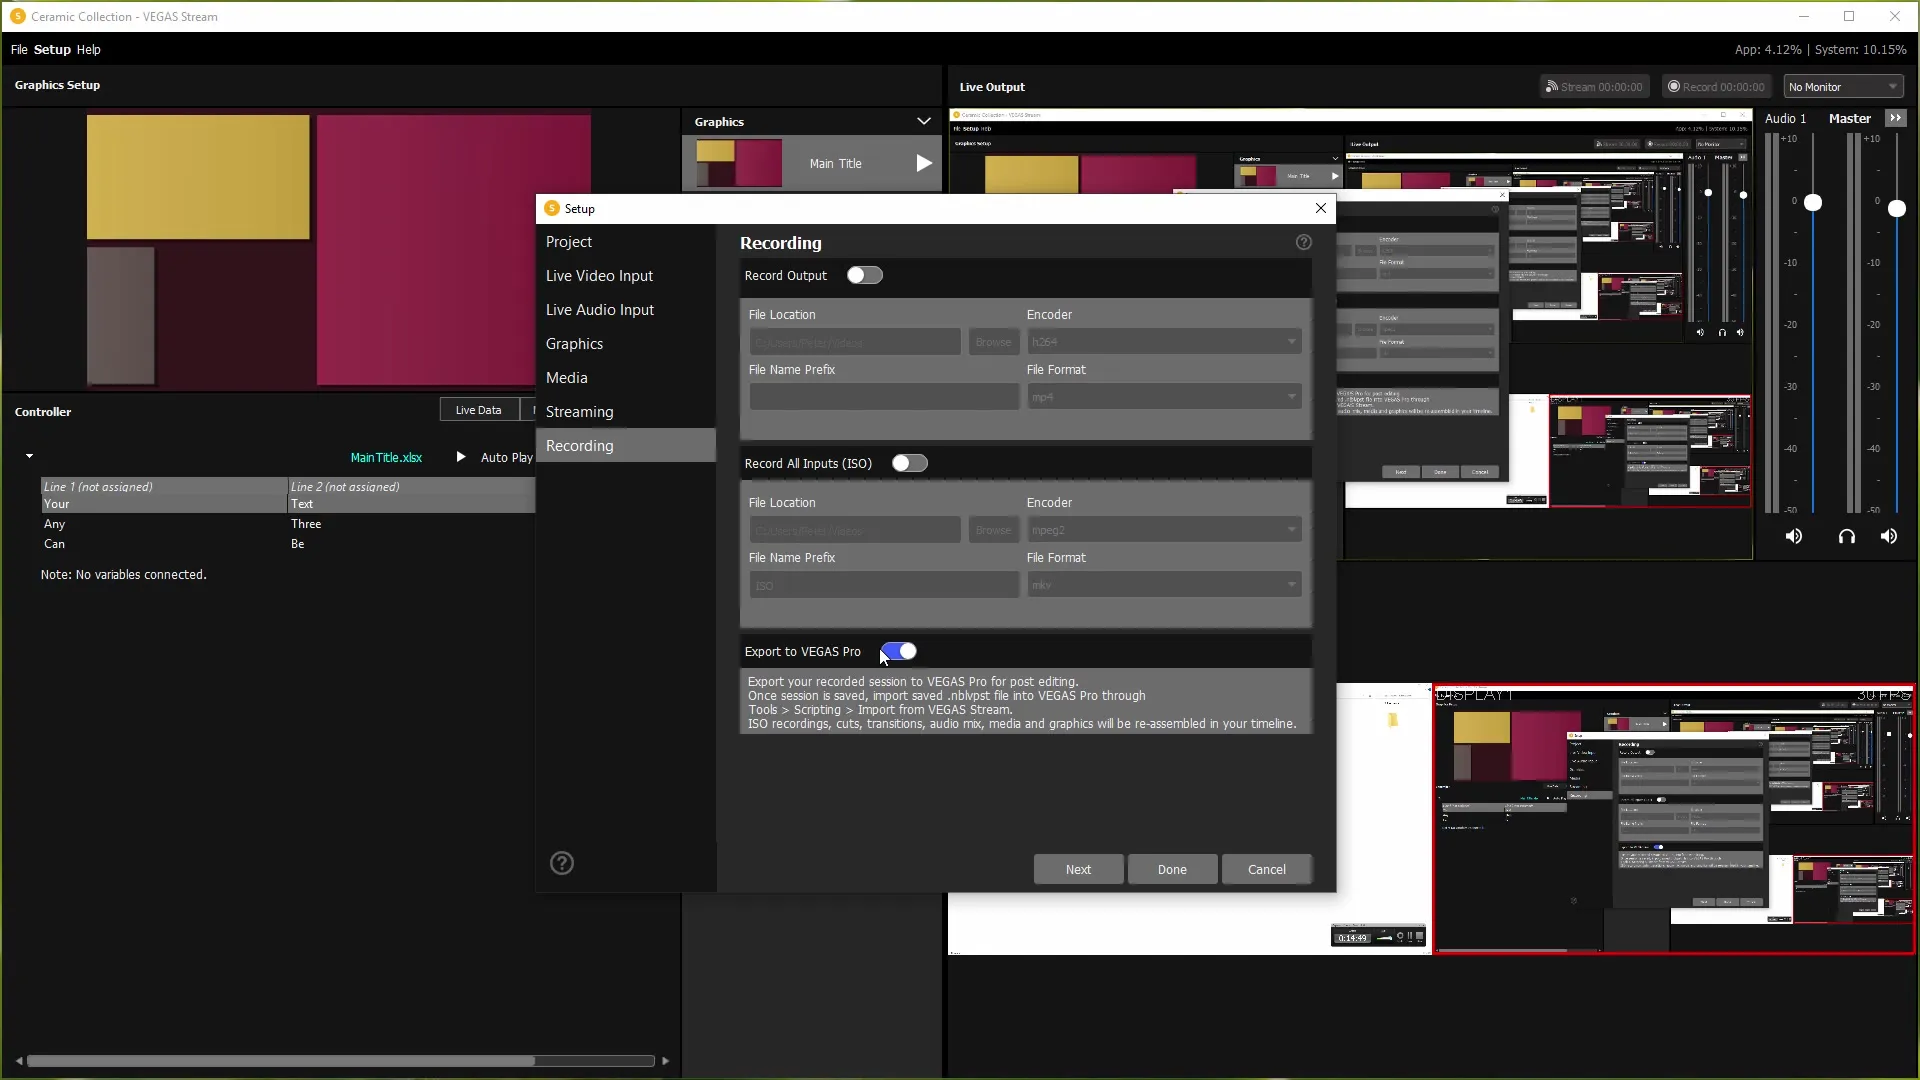
Task: Select Recording in Setup sidebar
Action: click(x=626, y=446)
